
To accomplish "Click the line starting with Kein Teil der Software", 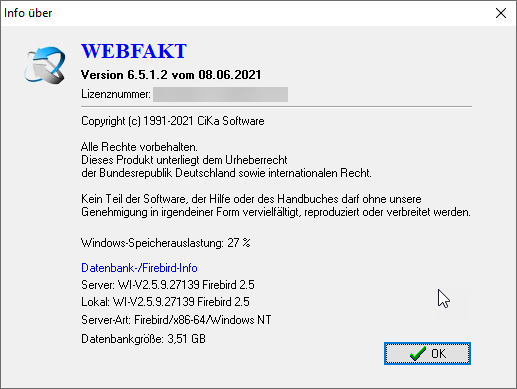I will pyautogui.click(x=251, y=199).
